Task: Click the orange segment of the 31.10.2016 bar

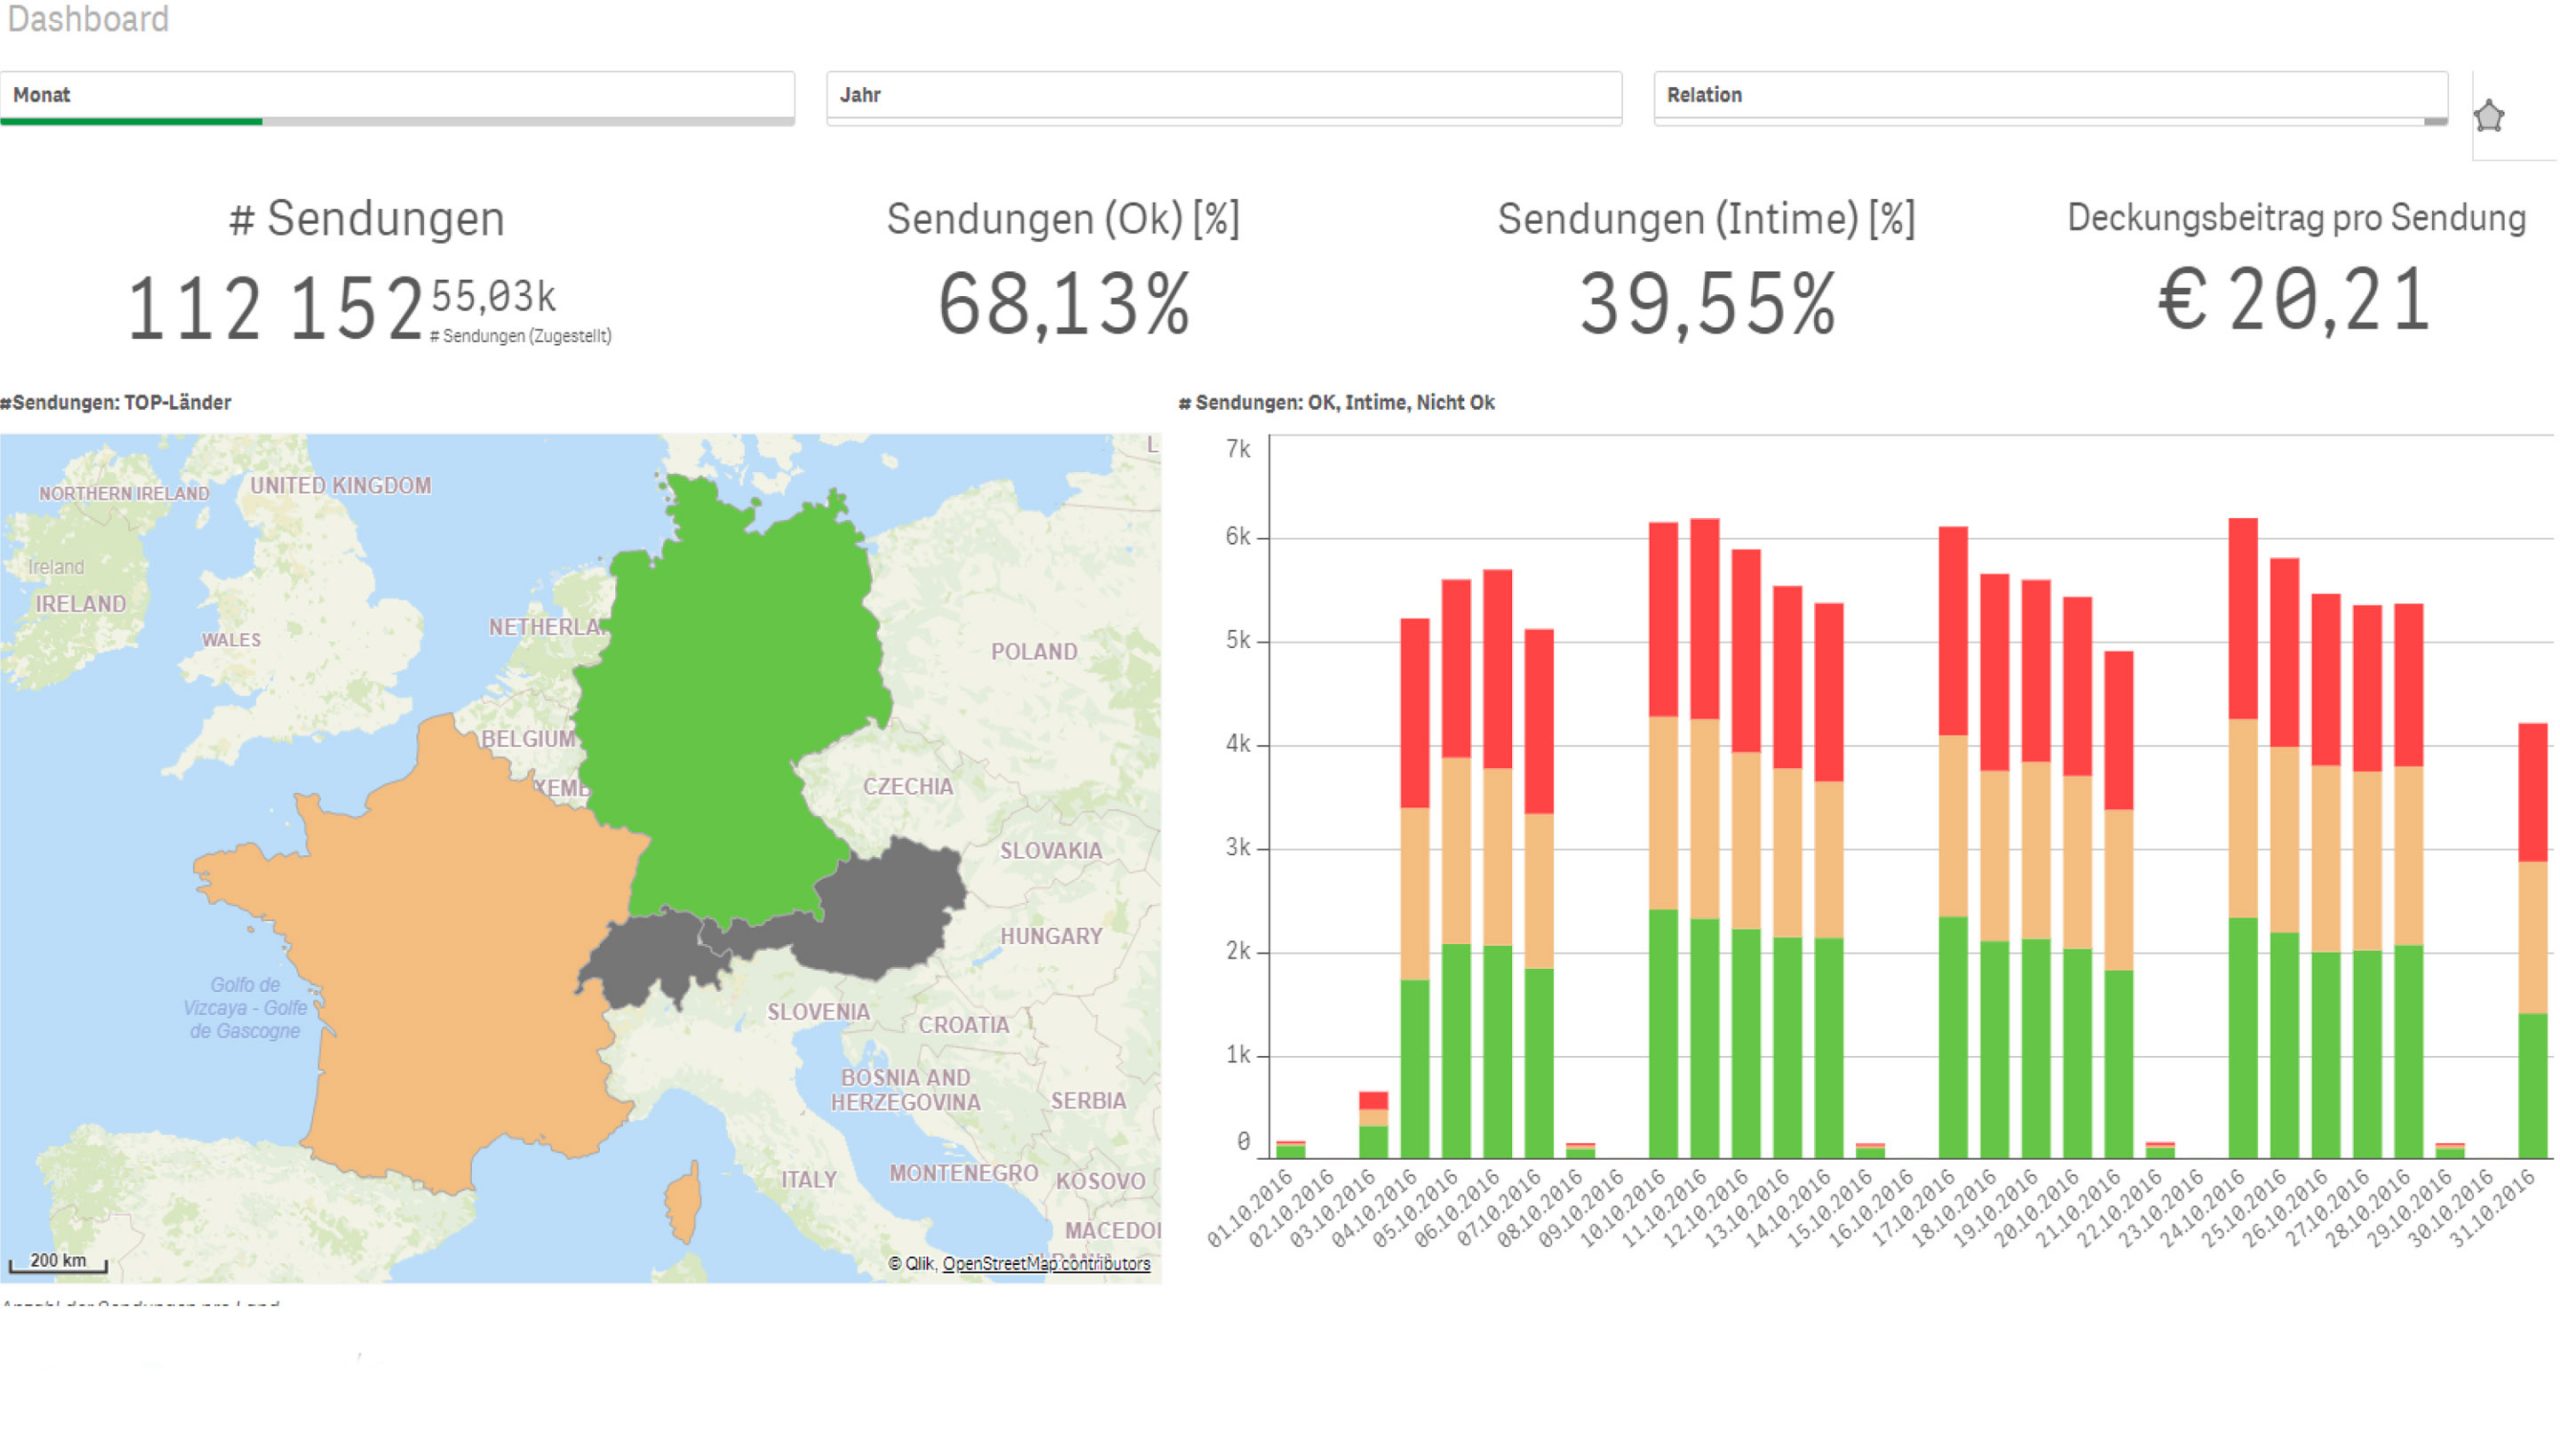Action: [2532, 938]
